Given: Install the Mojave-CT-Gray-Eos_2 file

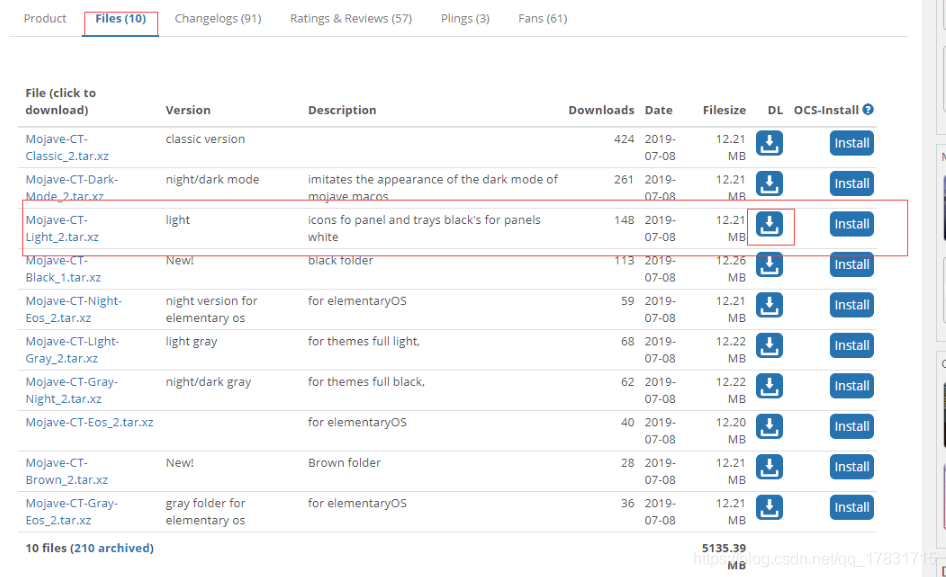Looking at the screenshot, I should (851, 507).
